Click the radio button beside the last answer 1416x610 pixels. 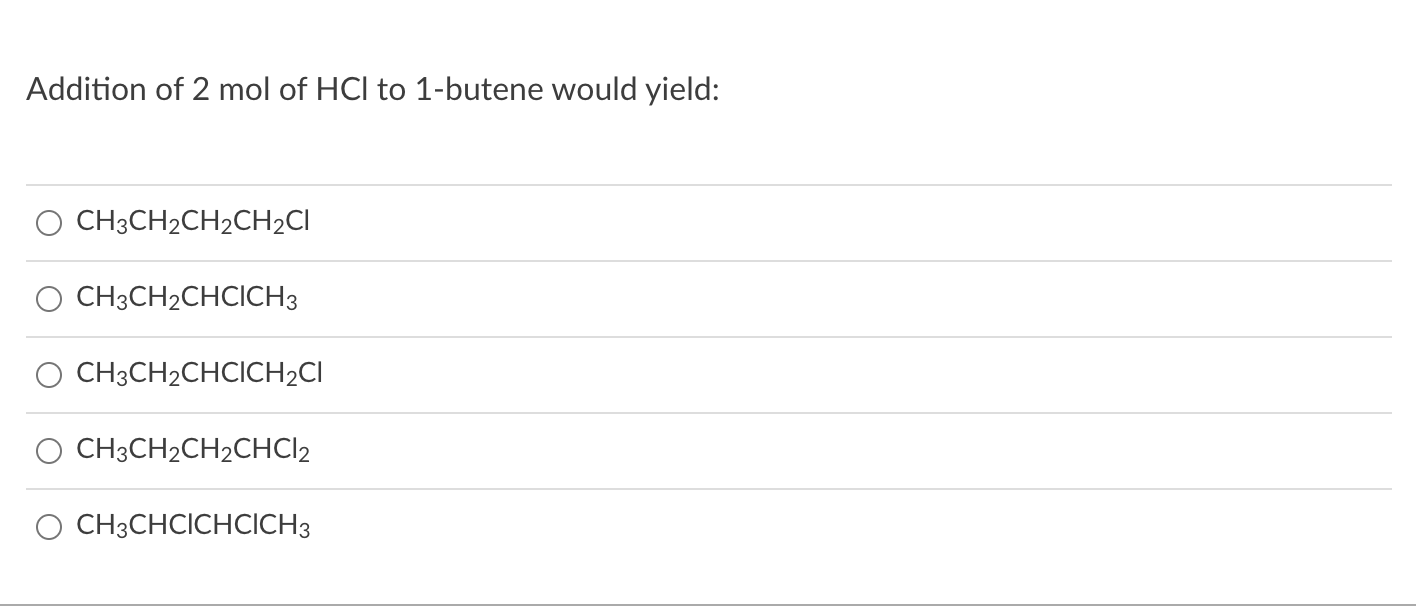[48, 525]
